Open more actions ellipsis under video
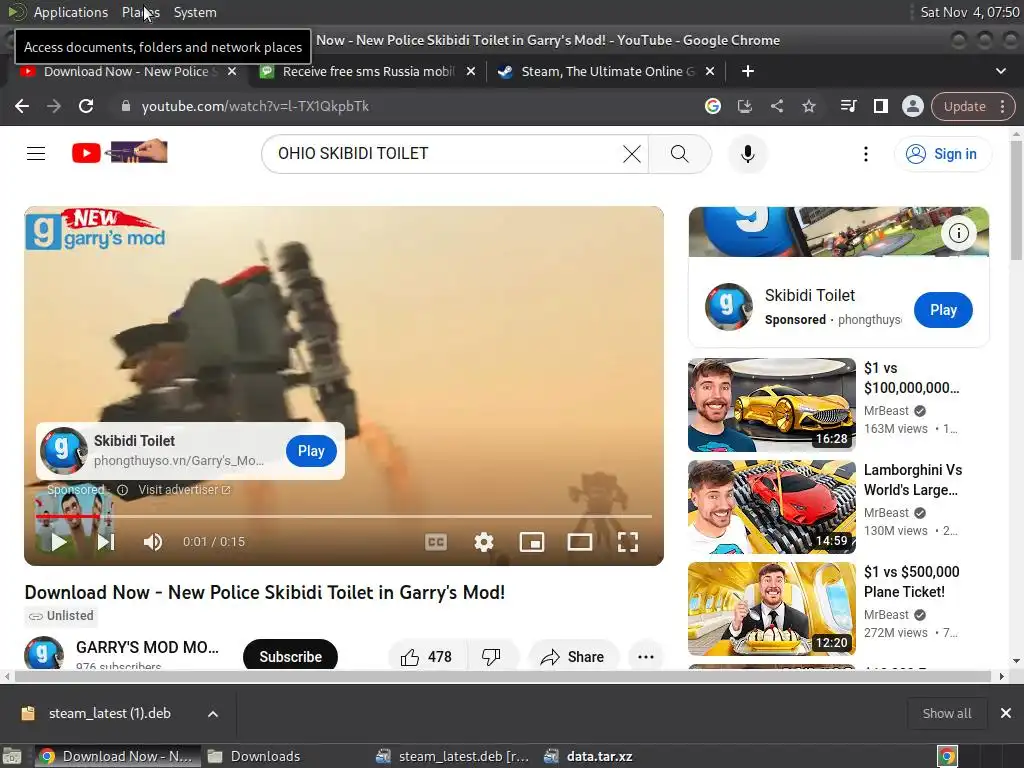The image size is (1024, 768). [x=645, y=657]
